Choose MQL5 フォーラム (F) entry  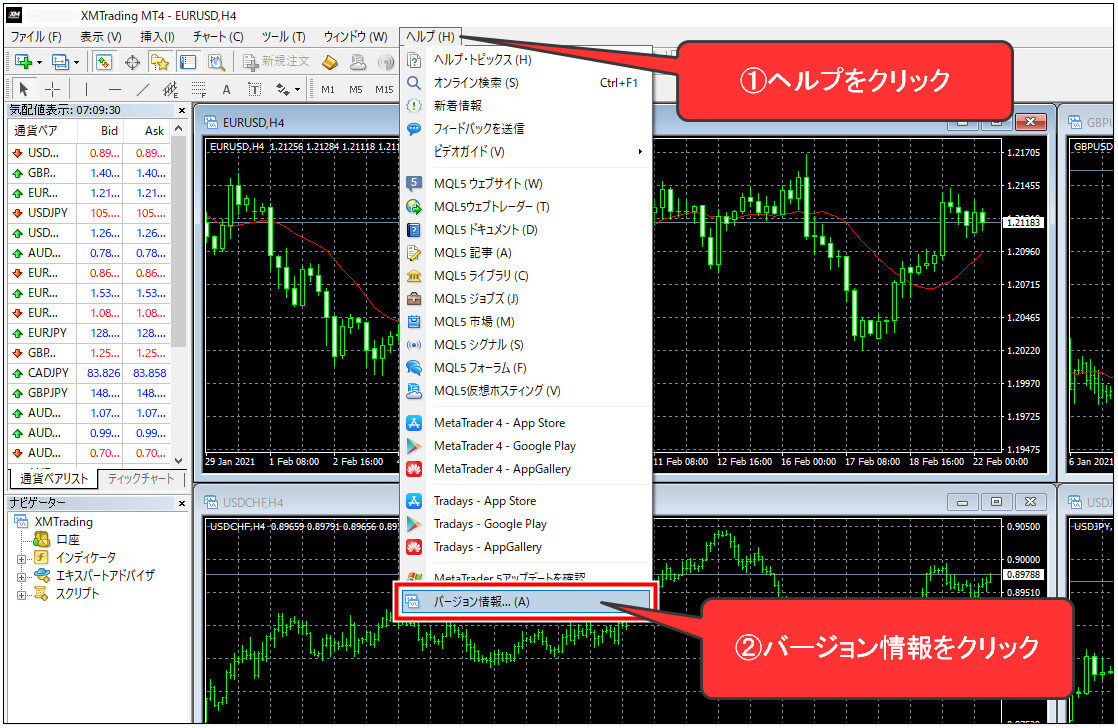pos(526,368)
